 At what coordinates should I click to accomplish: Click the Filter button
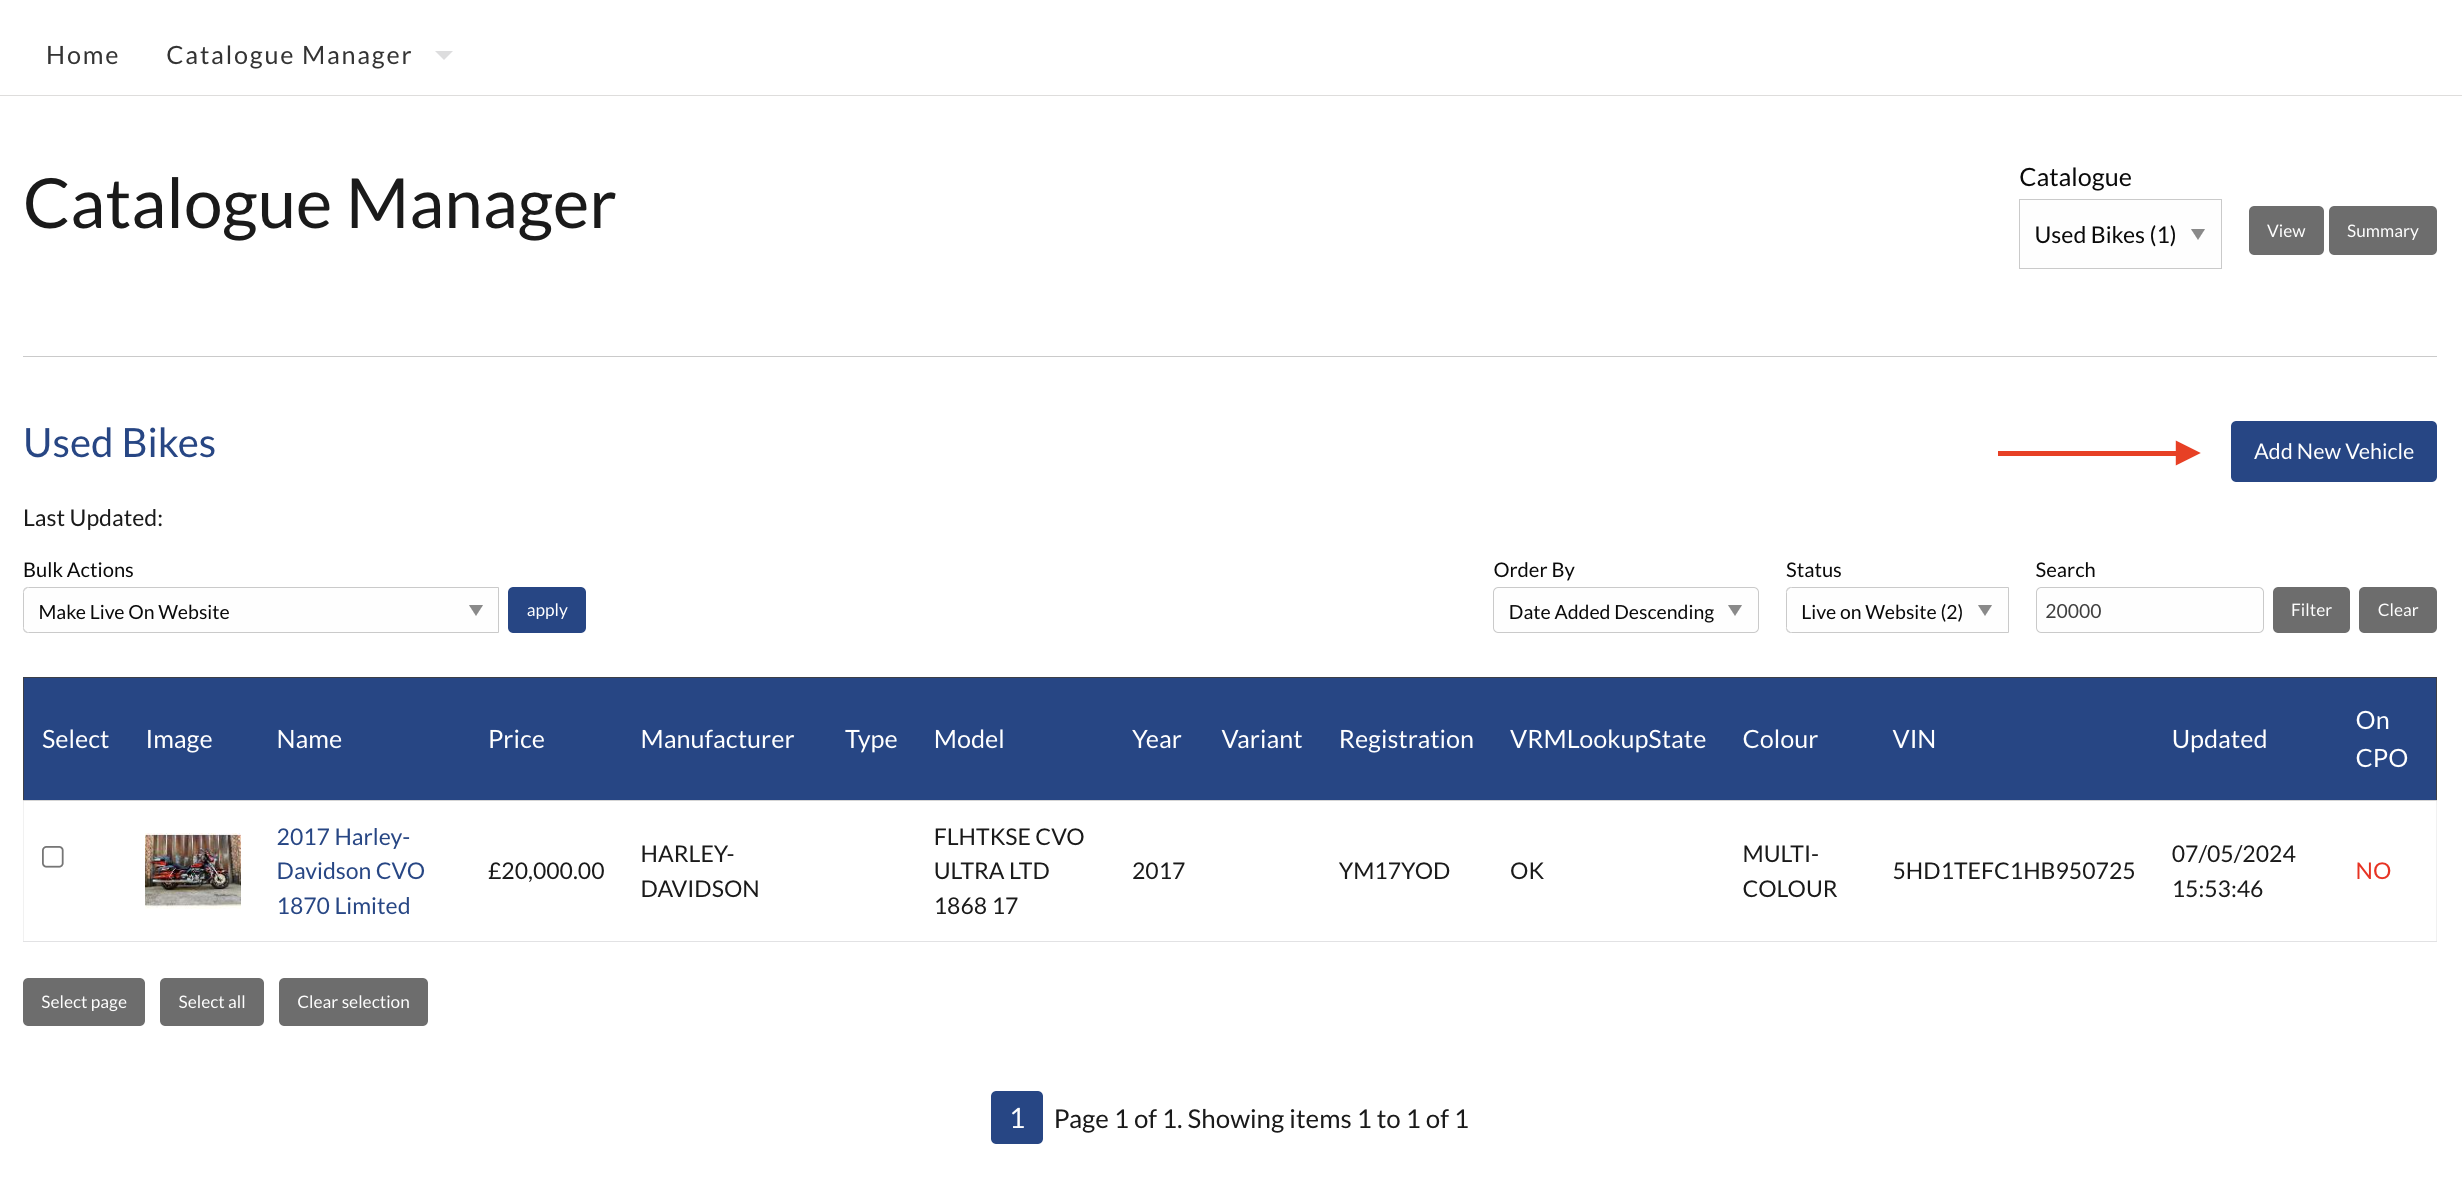coord(2310,609)
